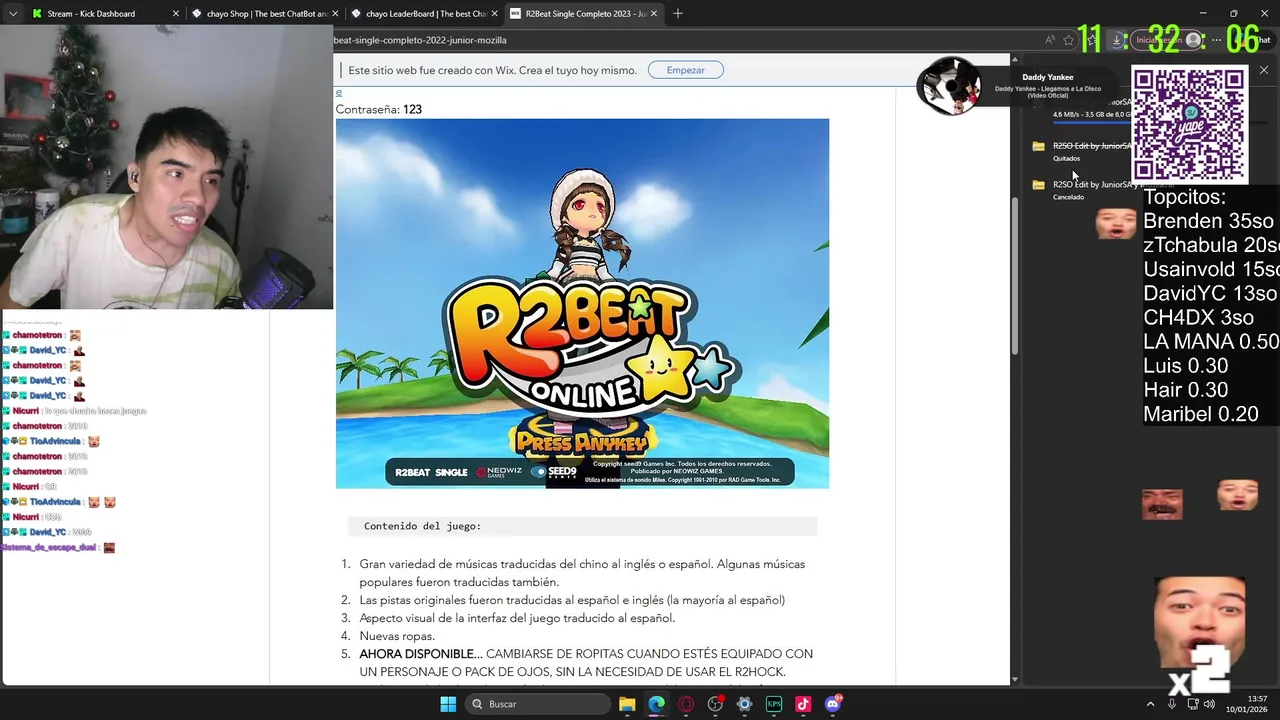1280x720 pixels.
Task: Click the Empezar Wix button
Action: 685,70
